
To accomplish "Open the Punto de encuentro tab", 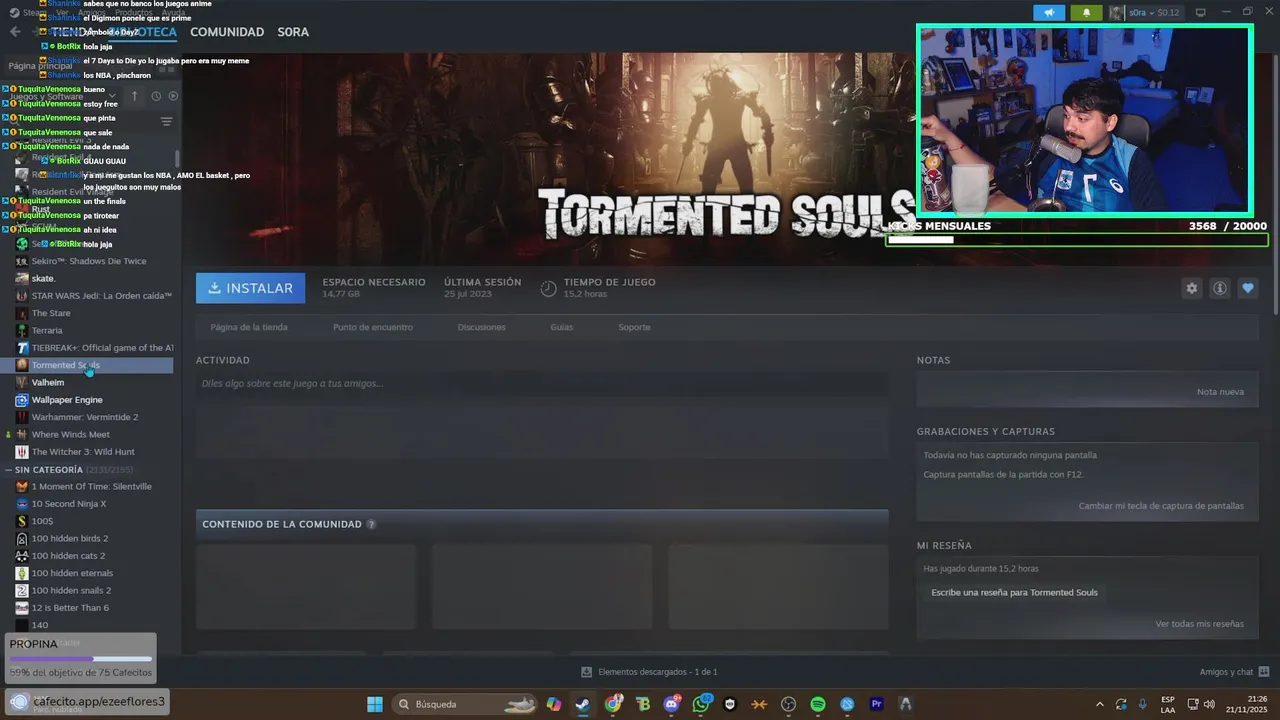I will tap(372, 327).
